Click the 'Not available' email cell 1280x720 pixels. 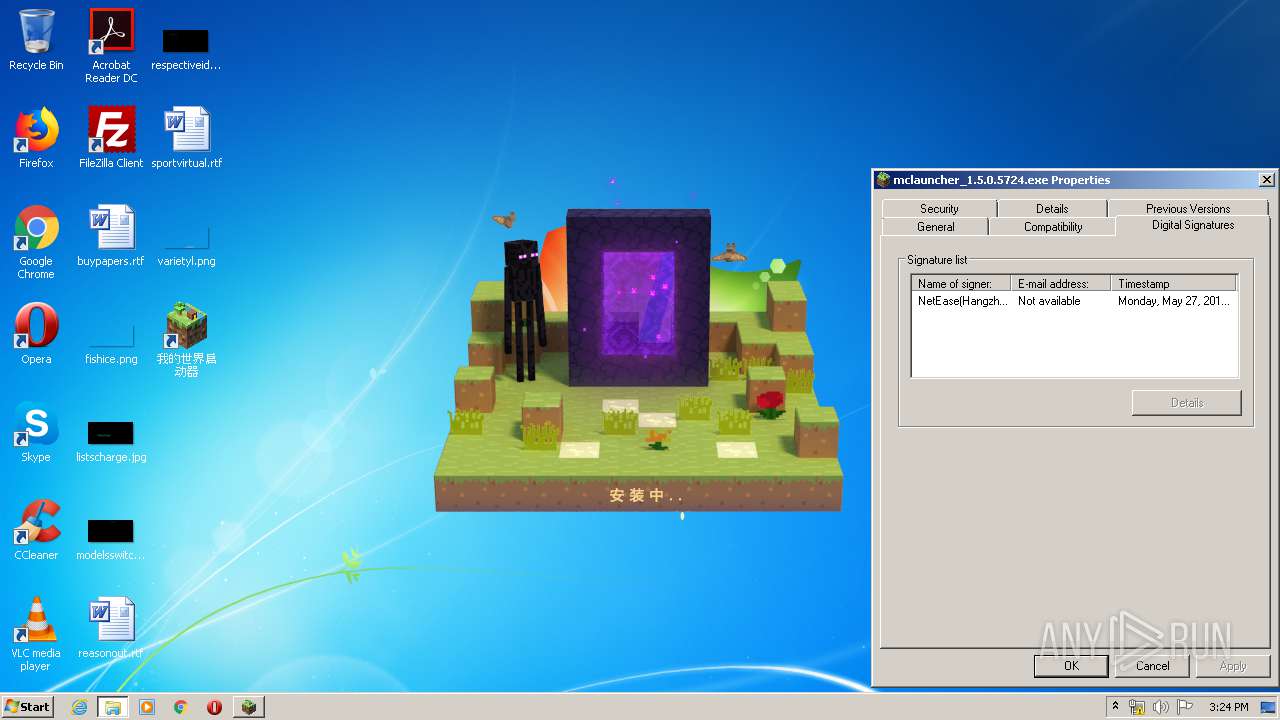(1049, 301)
